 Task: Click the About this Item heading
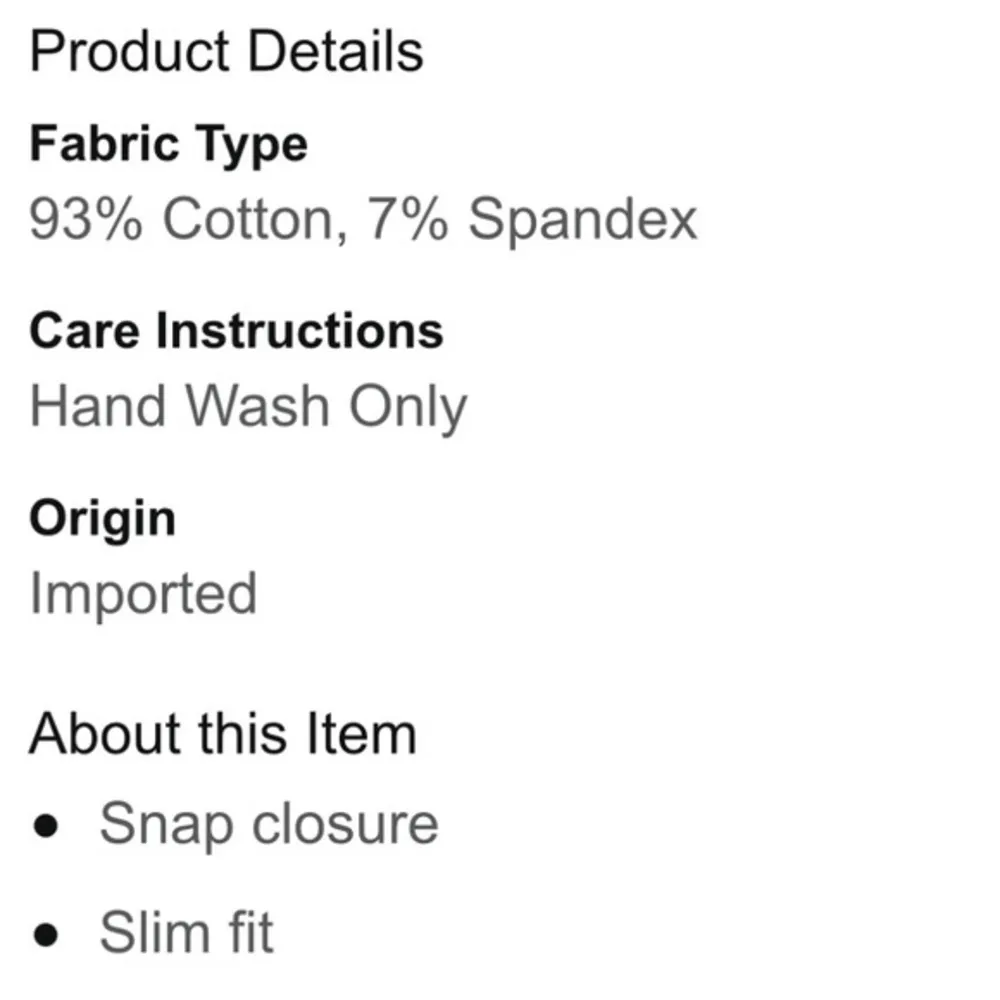click(x=222, y=733)
